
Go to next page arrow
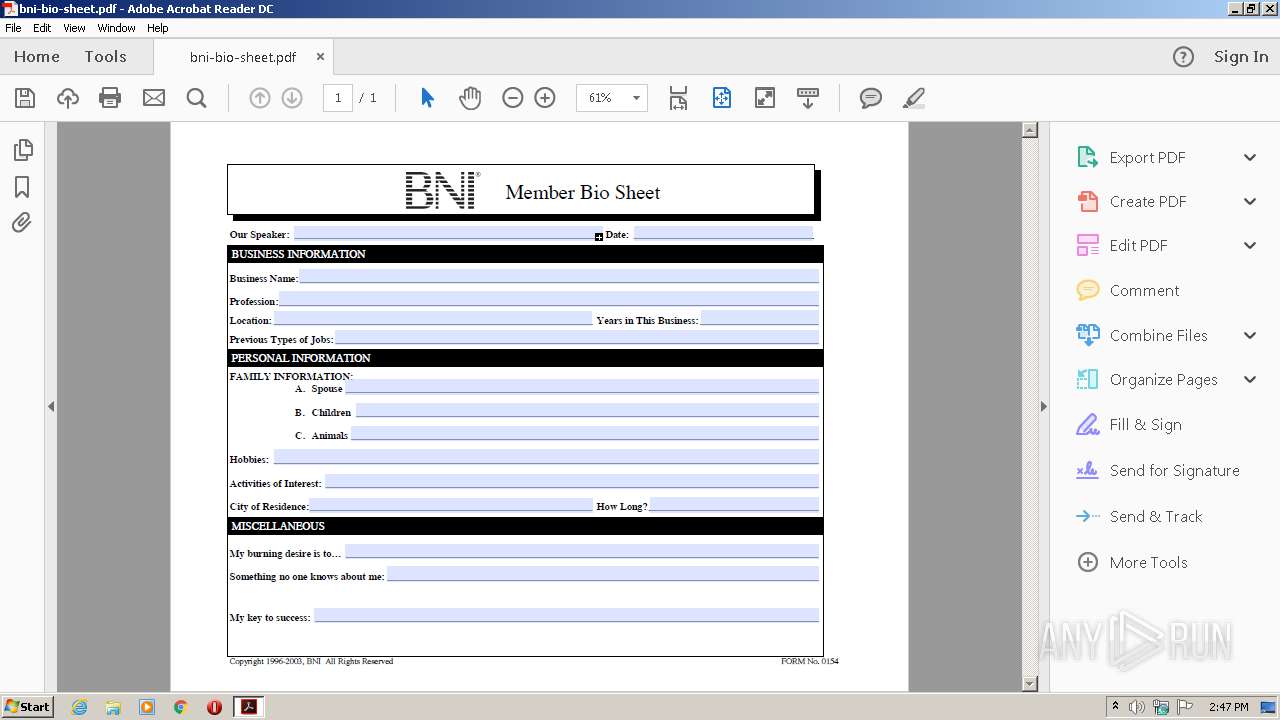click(x=292, y=98)
